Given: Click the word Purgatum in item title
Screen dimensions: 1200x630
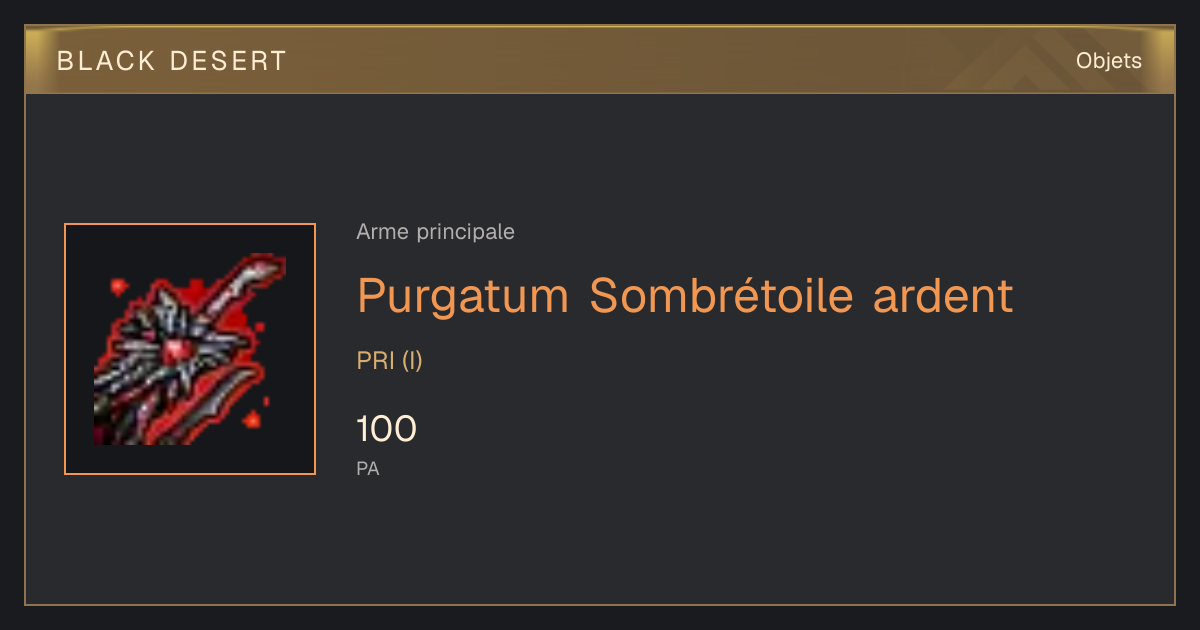Looking at the screenshot, I should [463, 296].
